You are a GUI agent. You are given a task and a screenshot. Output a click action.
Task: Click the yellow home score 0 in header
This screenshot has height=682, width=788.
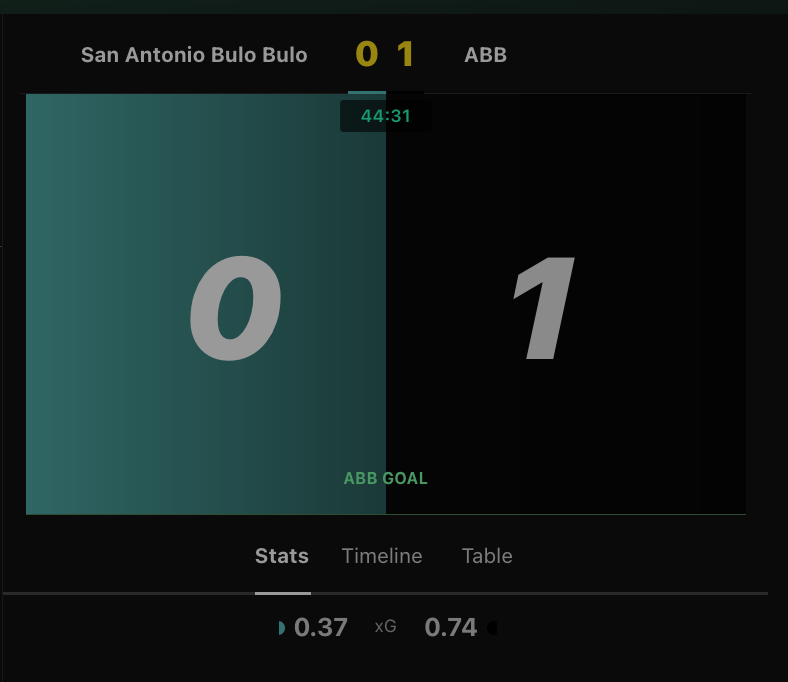point(366,54)
